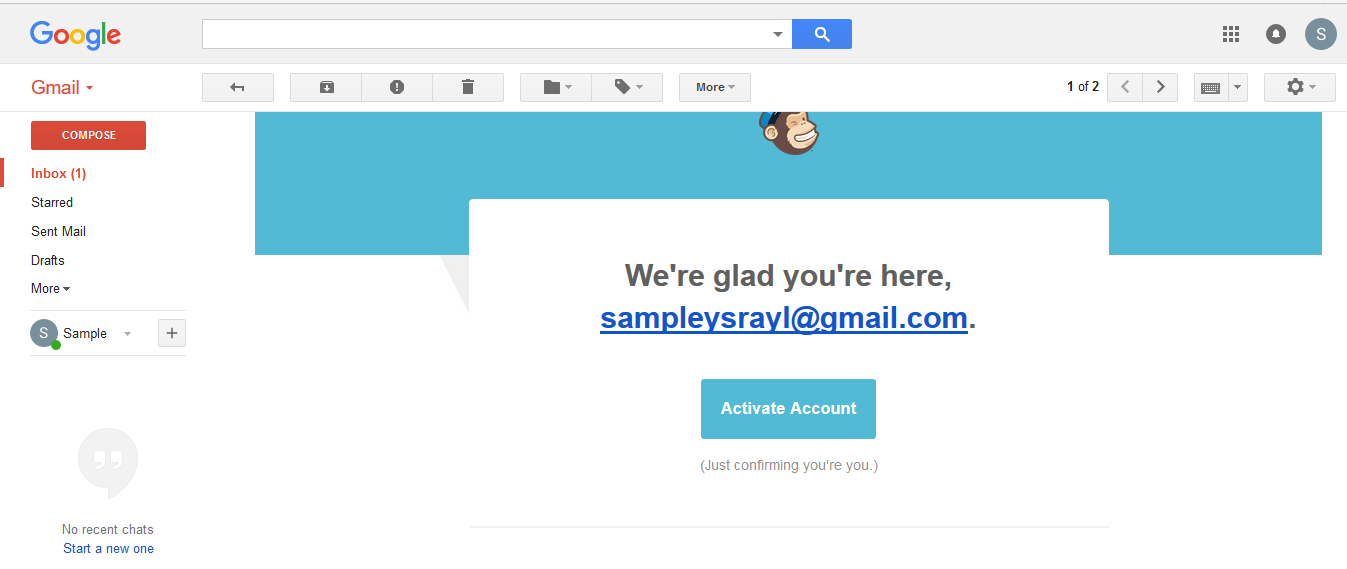This screenshot has width=1347, height=569.
Task: Open the notifications bell
Action: pyautogui.click(x=1276, y=34)
